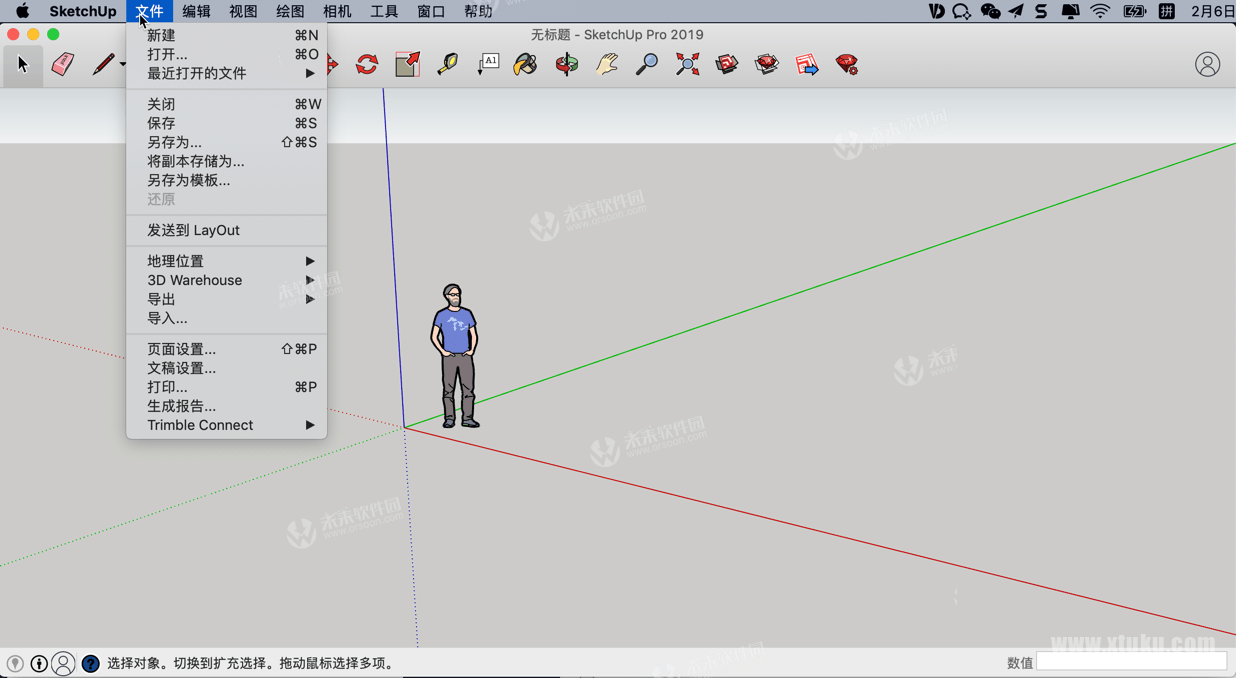Open the 视图 menu
Image resolution: width=1236 pixels, height=678 pixels.
243,11
